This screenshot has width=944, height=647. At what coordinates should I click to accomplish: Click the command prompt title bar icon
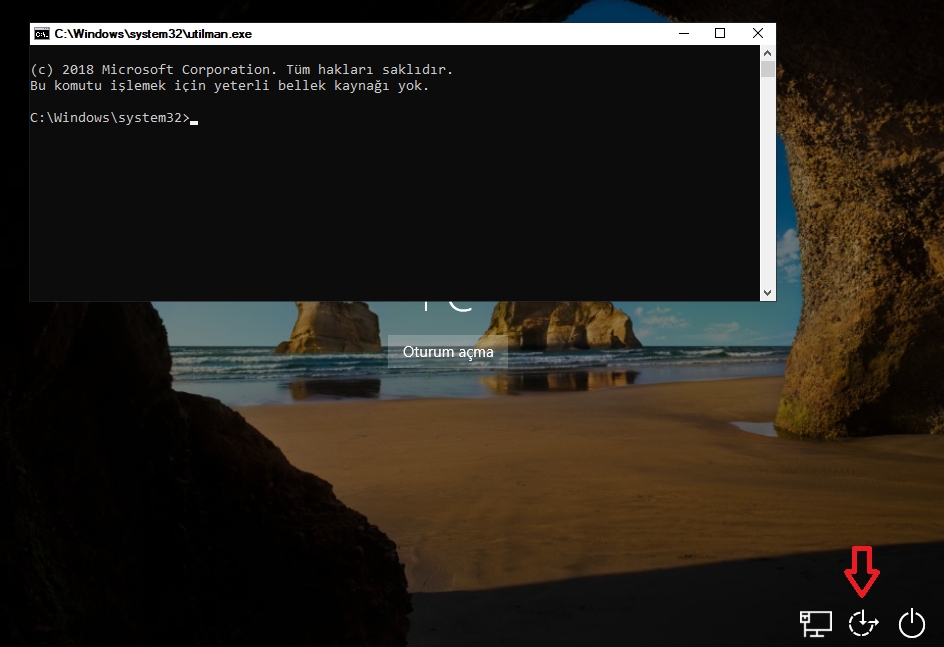click(x=42, y=34)
